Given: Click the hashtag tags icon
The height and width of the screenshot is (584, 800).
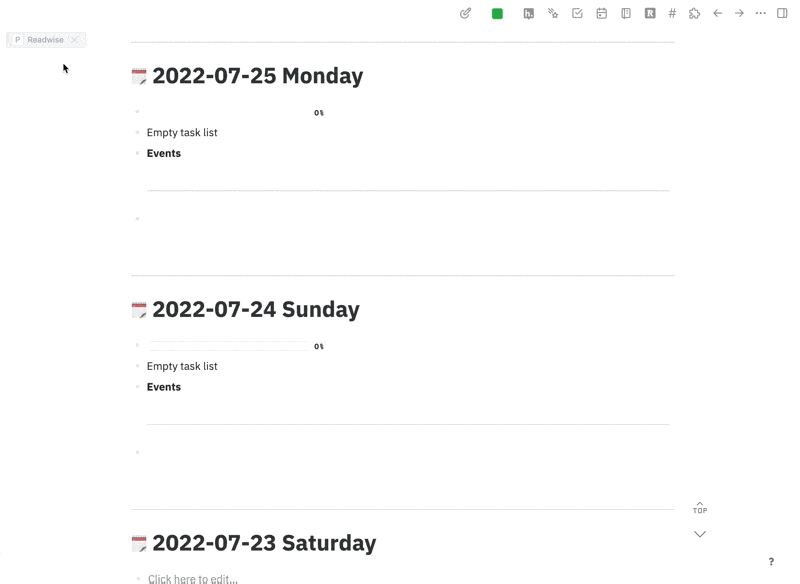Looking at the screenshot, I should pos(671,13).
